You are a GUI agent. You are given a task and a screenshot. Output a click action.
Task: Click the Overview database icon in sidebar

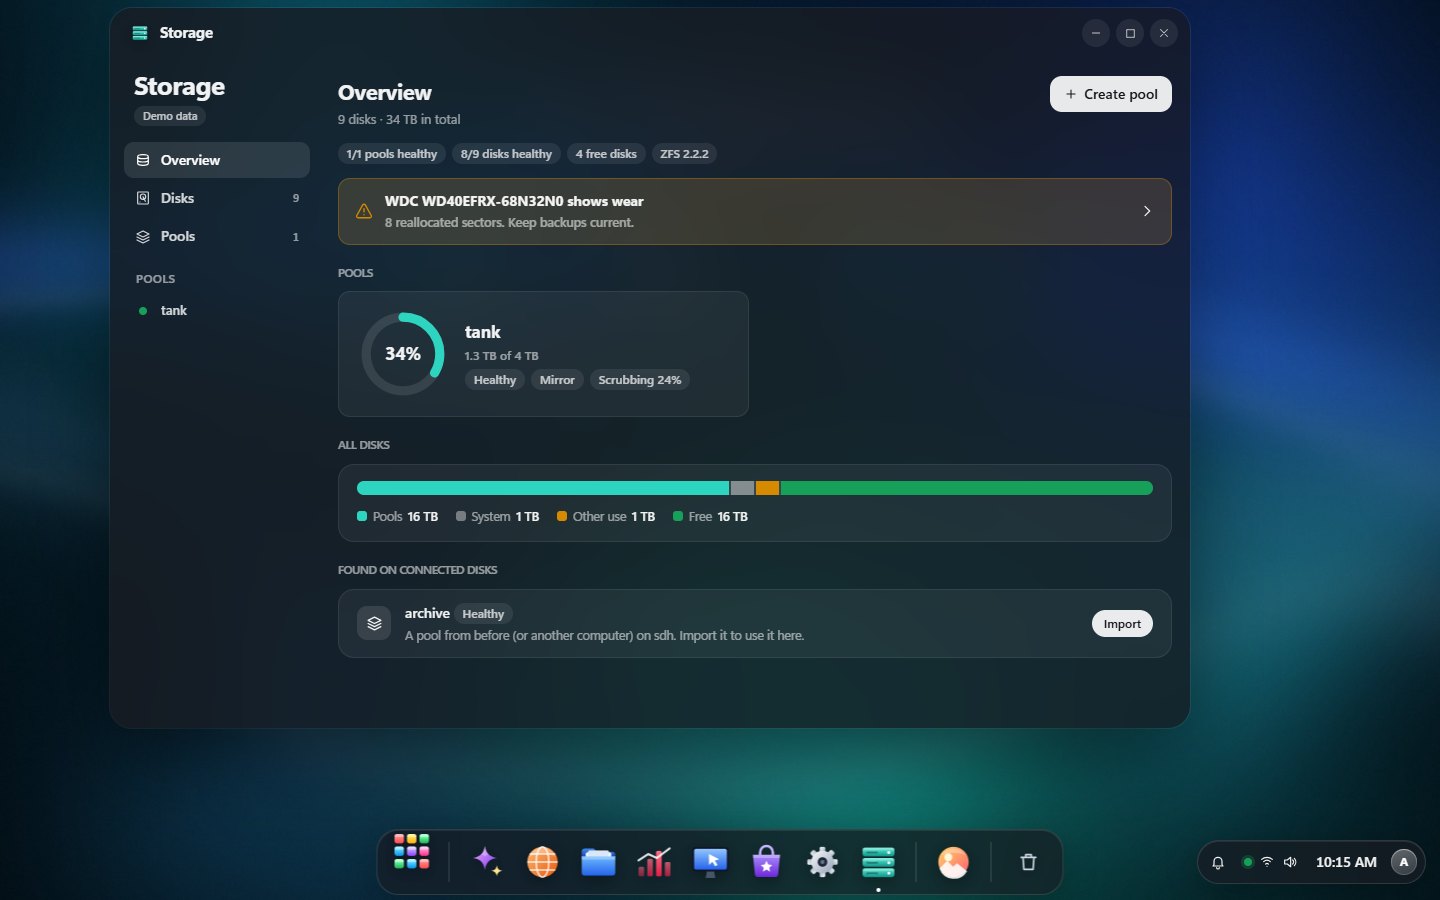143,160
